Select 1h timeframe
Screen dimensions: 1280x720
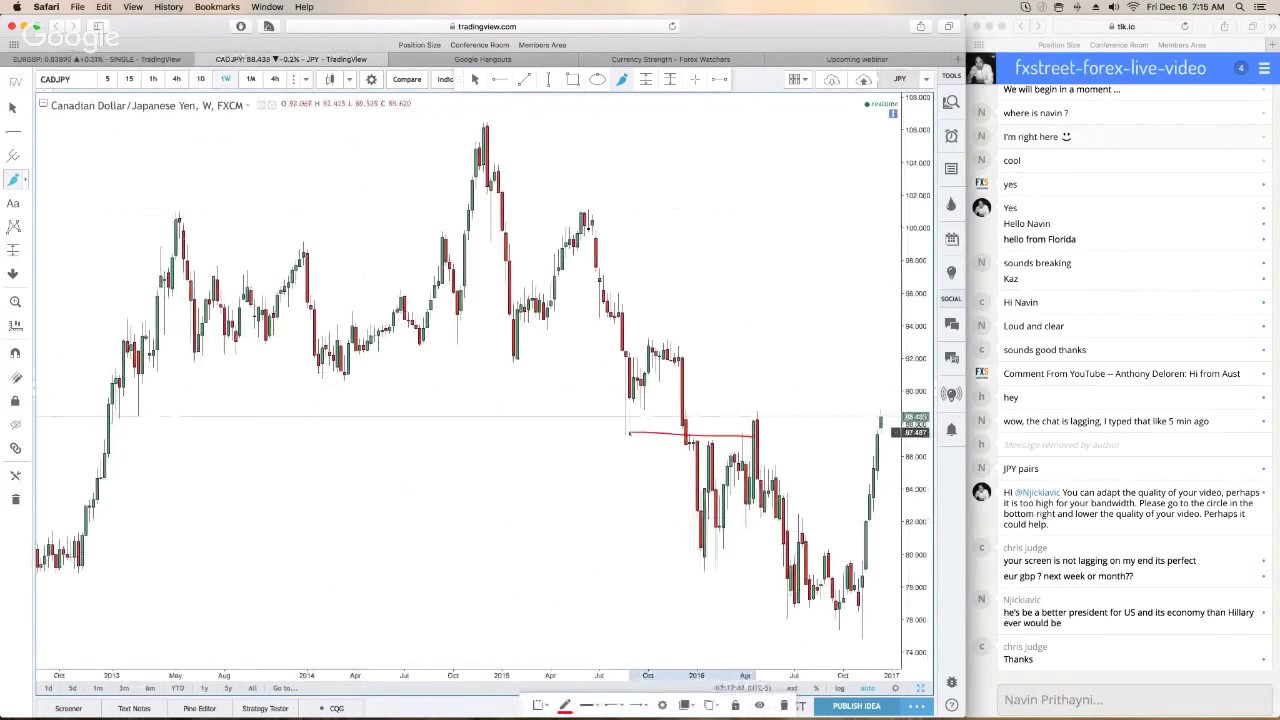(153, 79)
